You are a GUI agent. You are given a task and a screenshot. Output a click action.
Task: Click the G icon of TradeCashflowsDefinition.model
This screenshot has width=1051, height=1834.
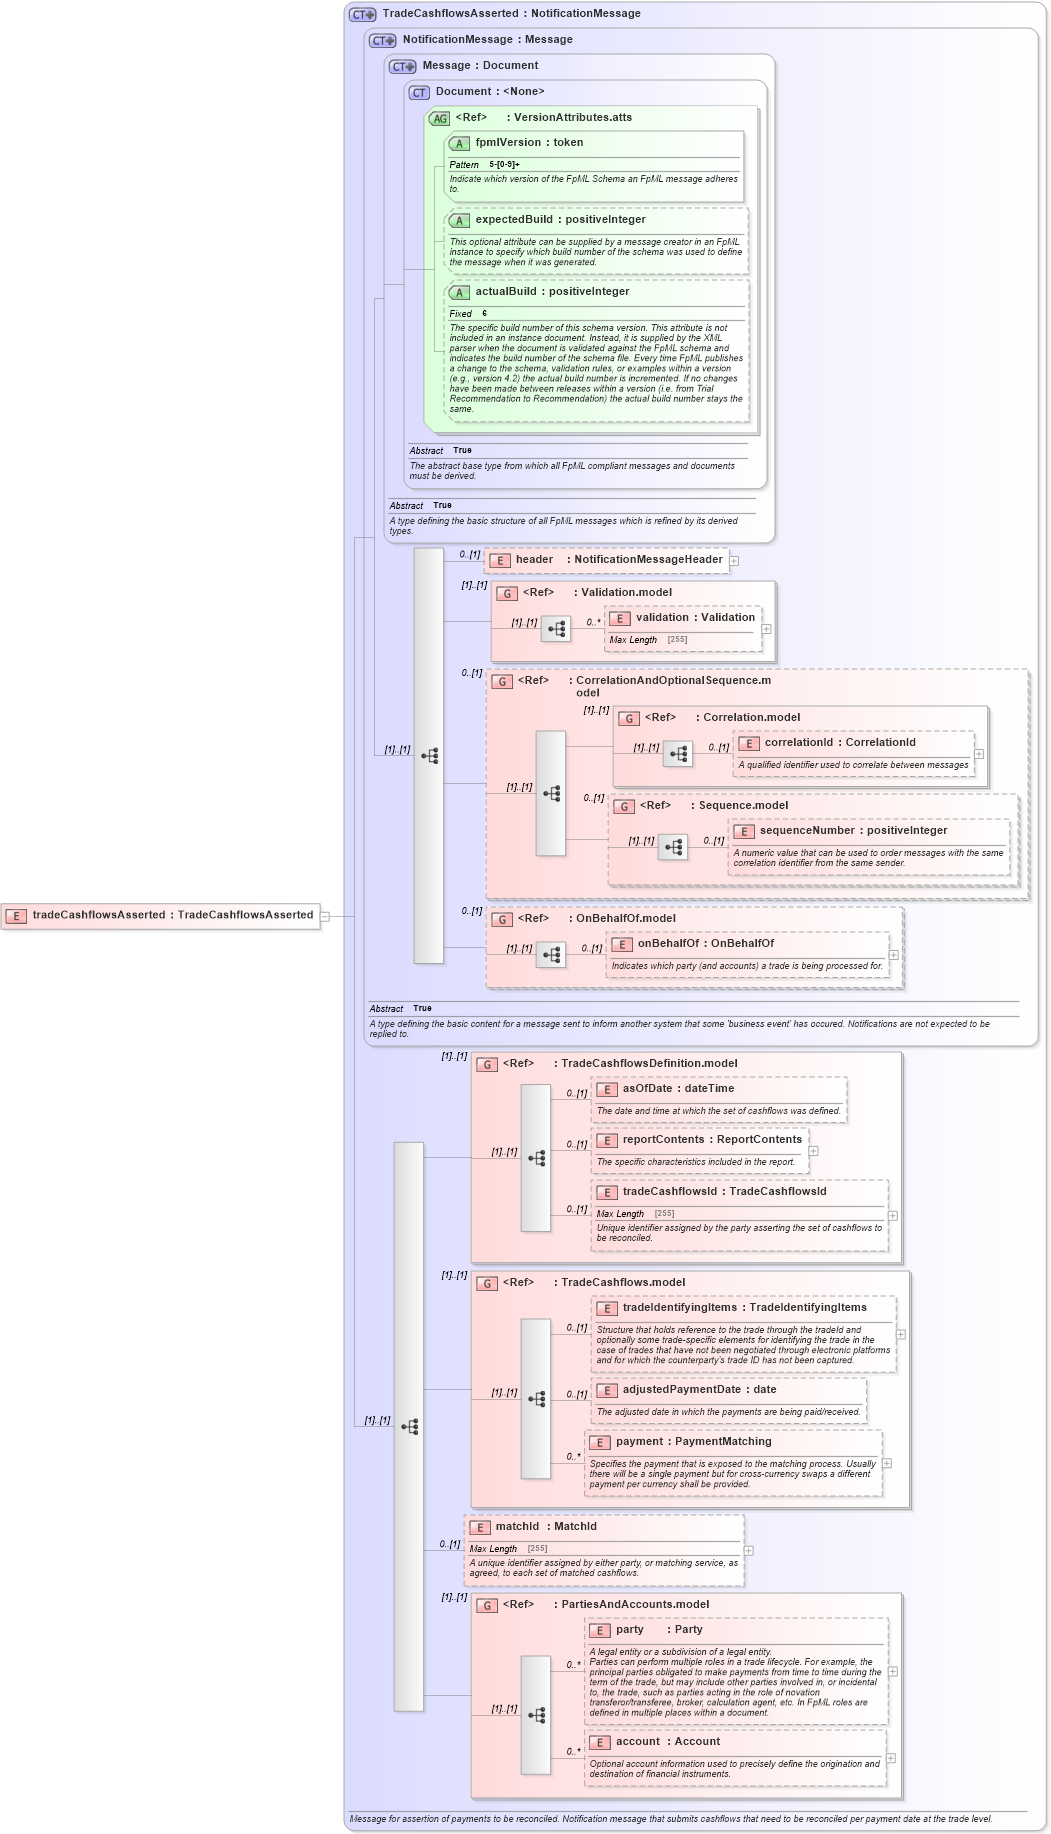[x=487, y=1064]
